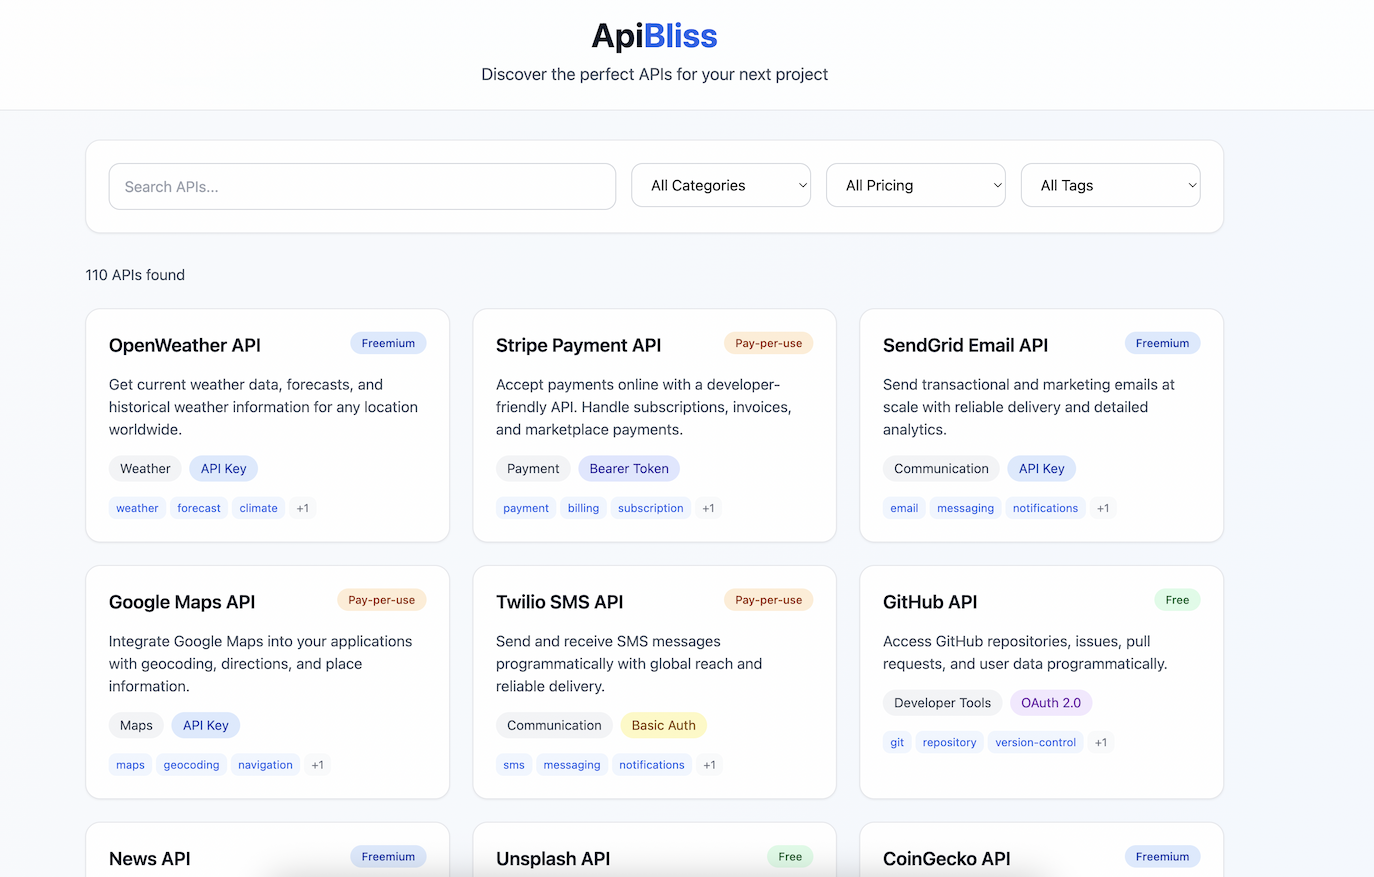Select the version-control tag on GitHub card
The width and height of the screenshot is (1374, 877).
click(x=1035, y=742)
